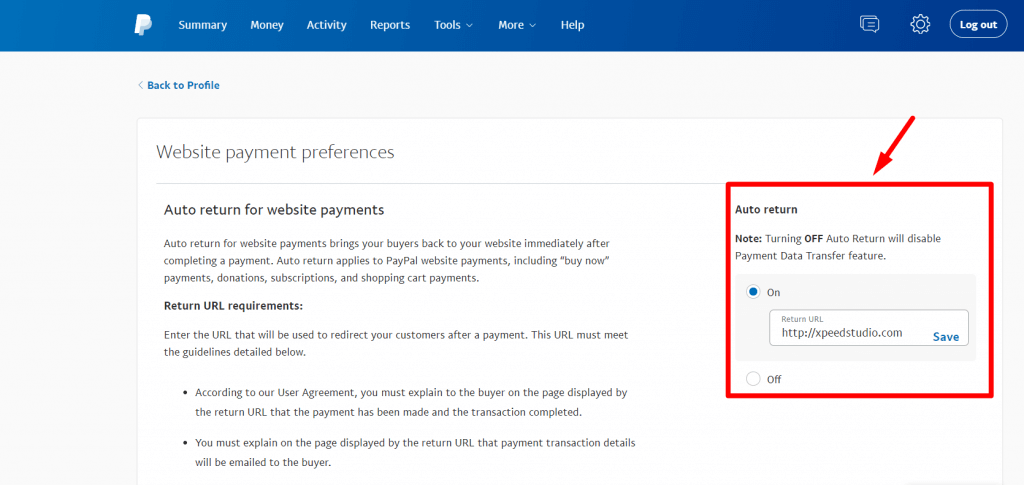Follow the Back to Profile link
This screenshot has width=1024, height=485.
[x=179, y=85]
